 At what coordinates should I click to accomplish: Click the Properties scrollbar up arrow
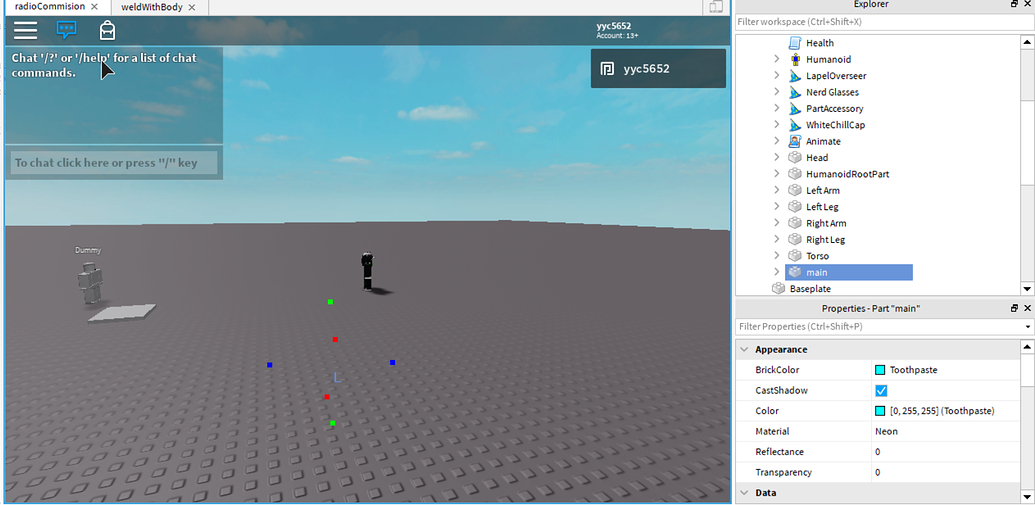tap(1027, 347)
